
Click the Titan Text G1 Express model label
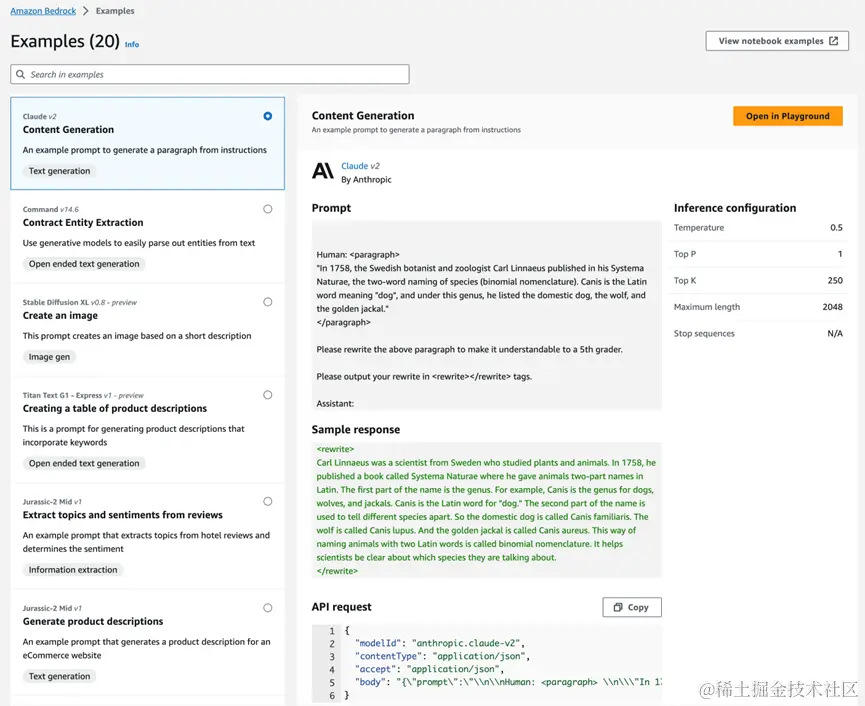coord(83,395)
